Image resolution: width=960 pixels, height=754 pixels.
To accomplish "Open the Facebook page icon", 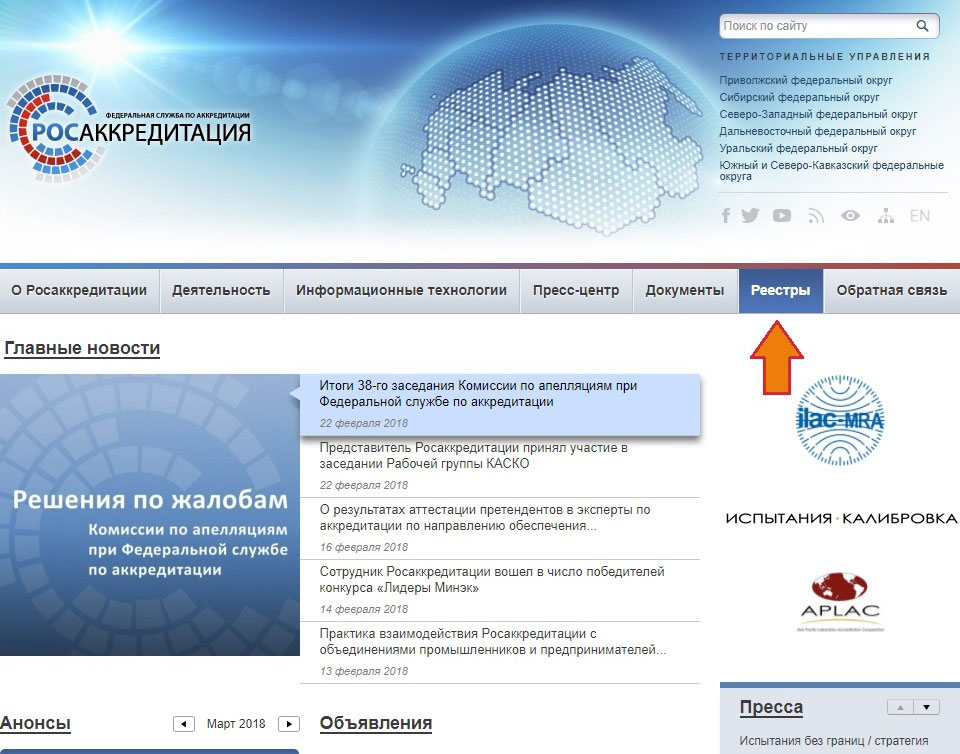I will (726, 215).
